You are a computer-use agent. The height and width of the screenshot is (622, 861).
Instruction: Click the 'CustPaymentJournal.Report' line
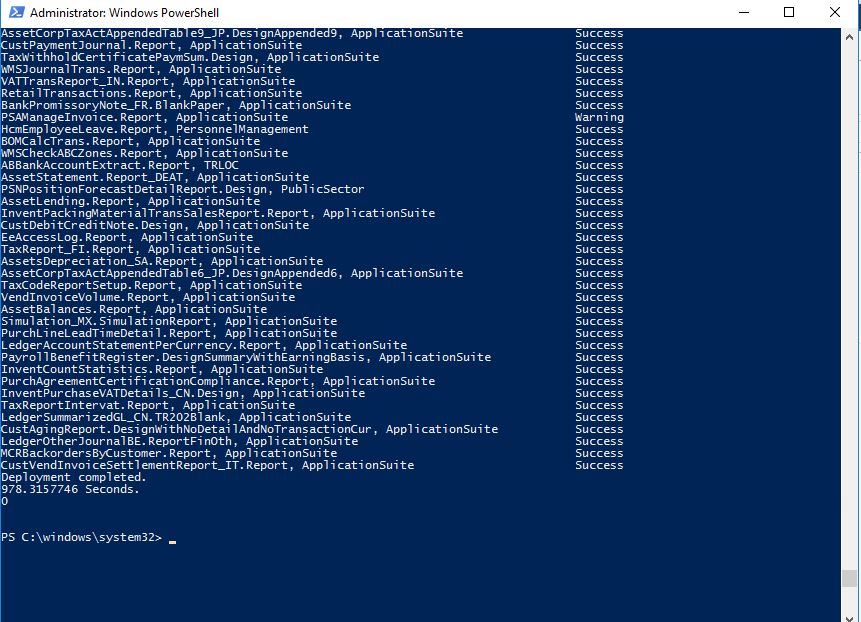[152, 45]
